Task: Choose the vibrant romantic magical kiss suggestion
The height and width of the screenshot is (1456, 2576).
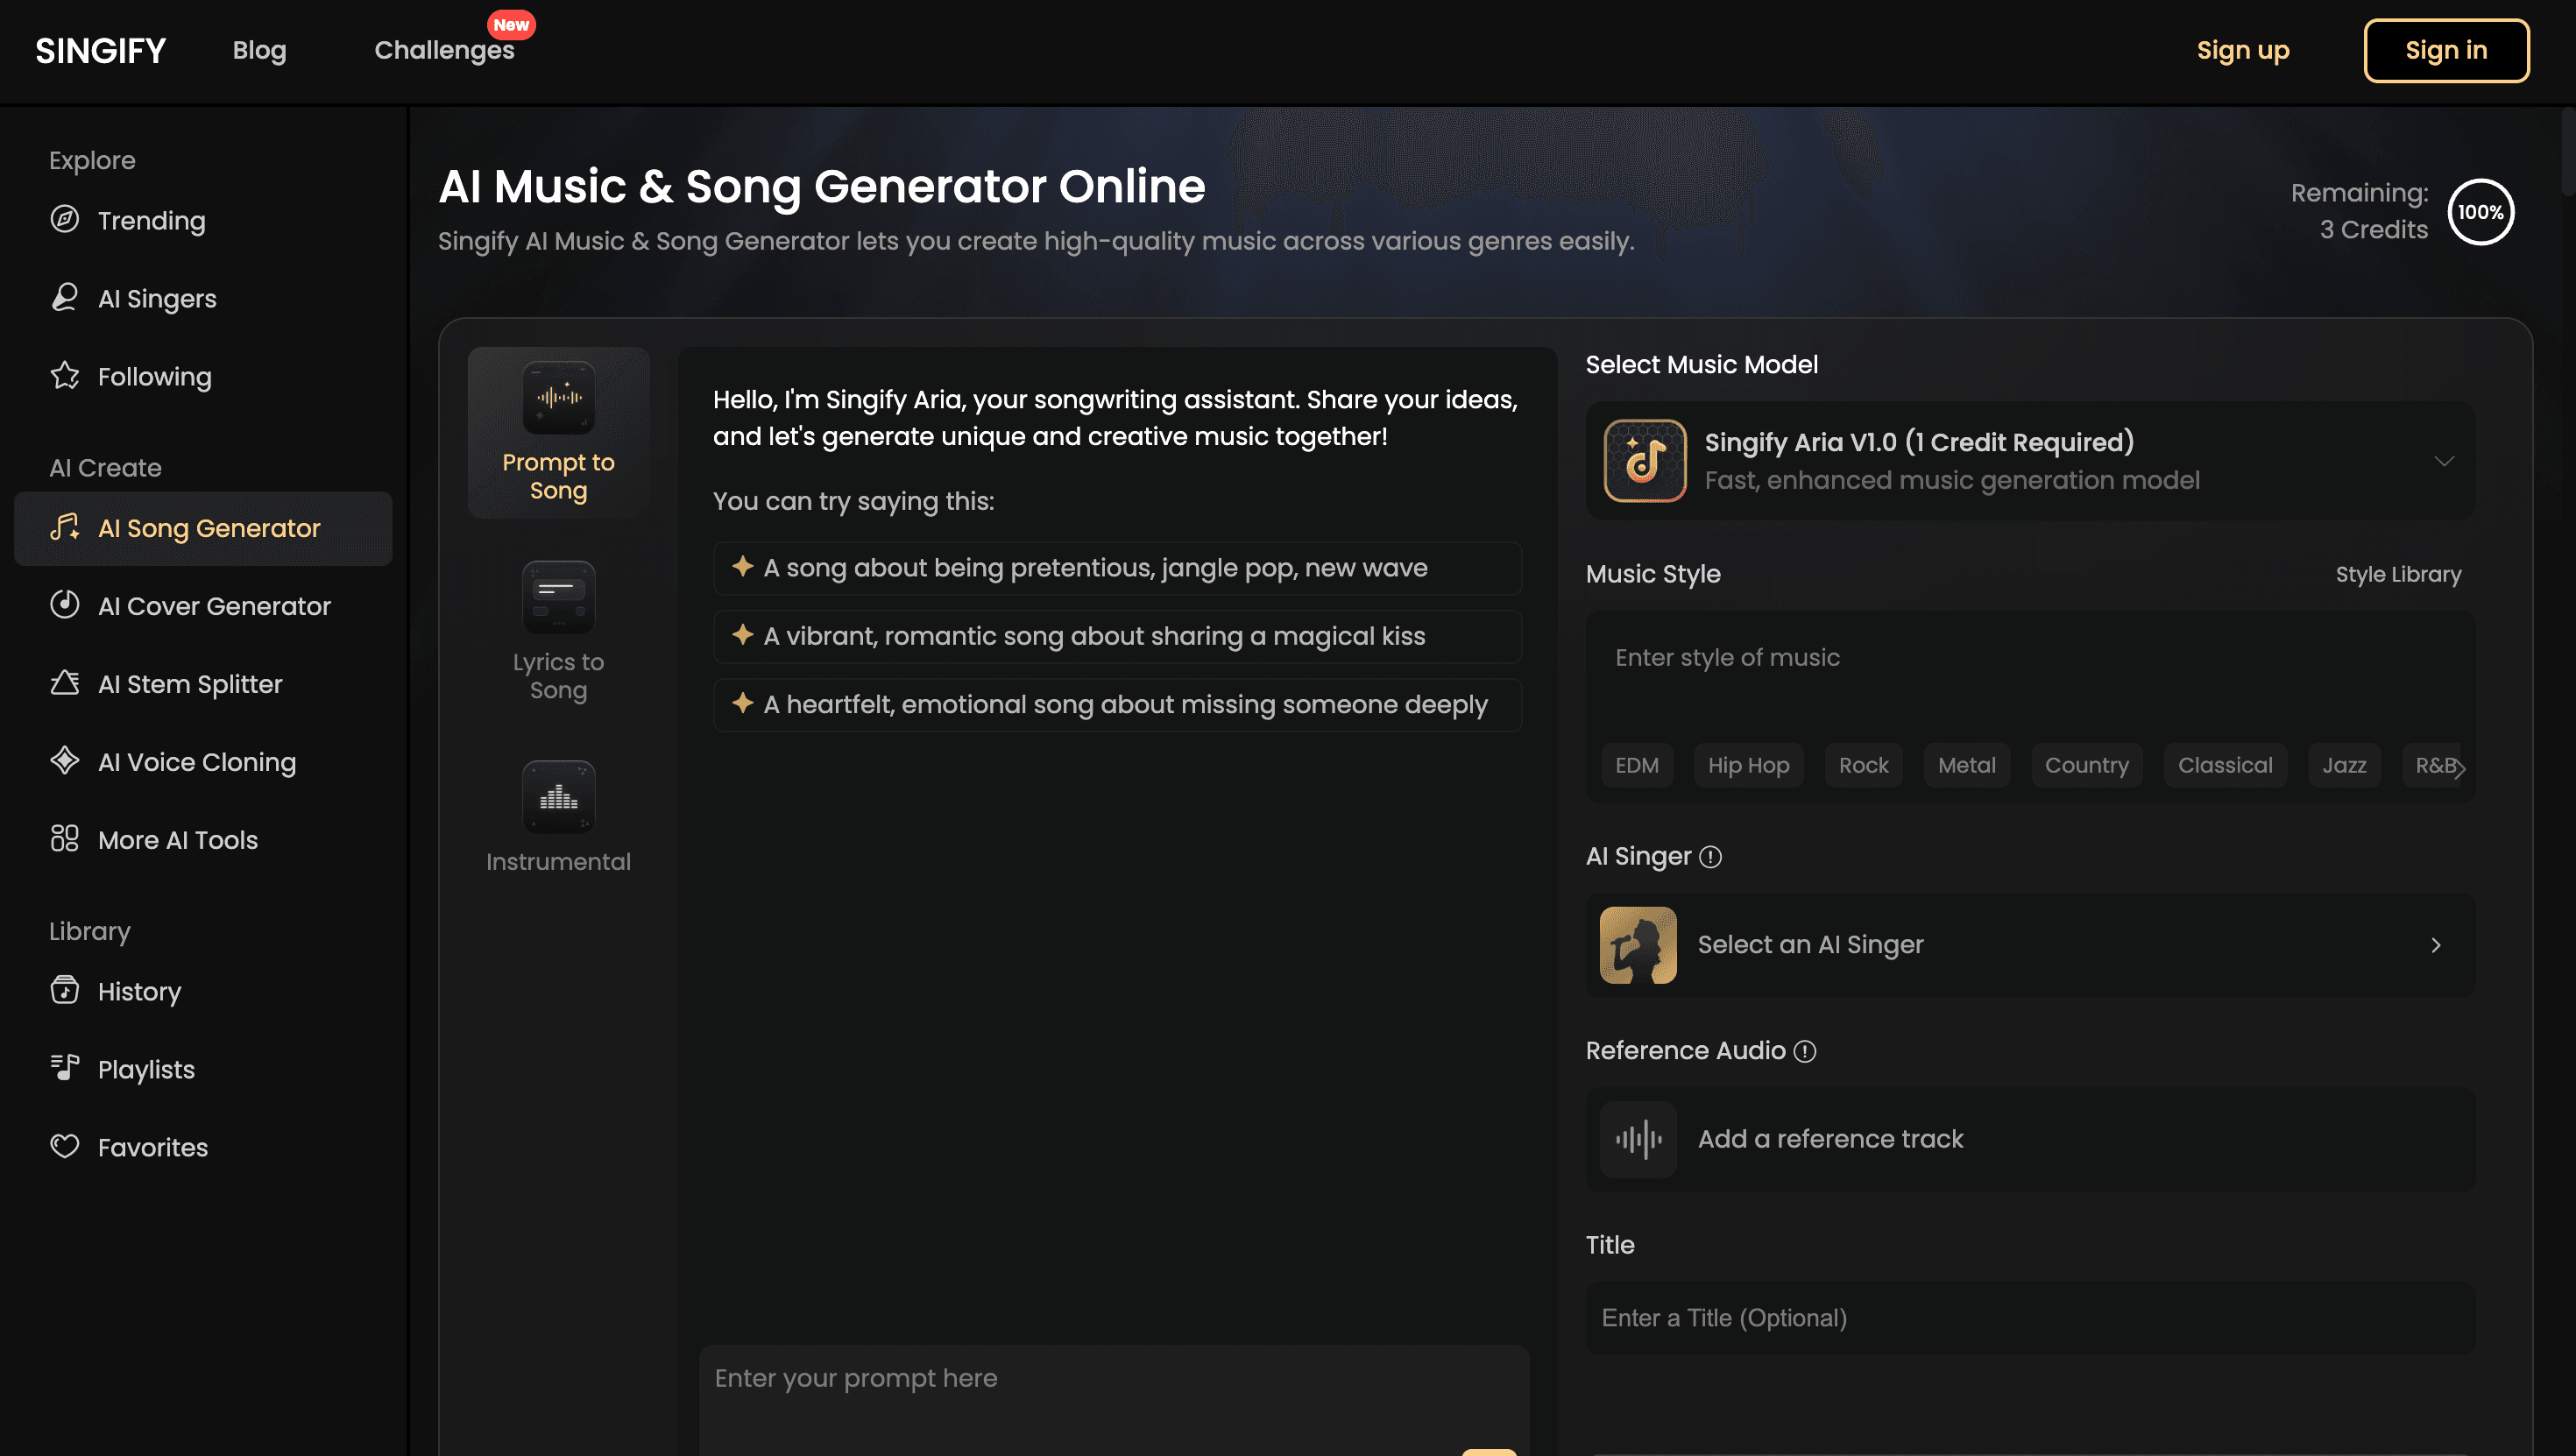Action: click(x=1117, y=636)
